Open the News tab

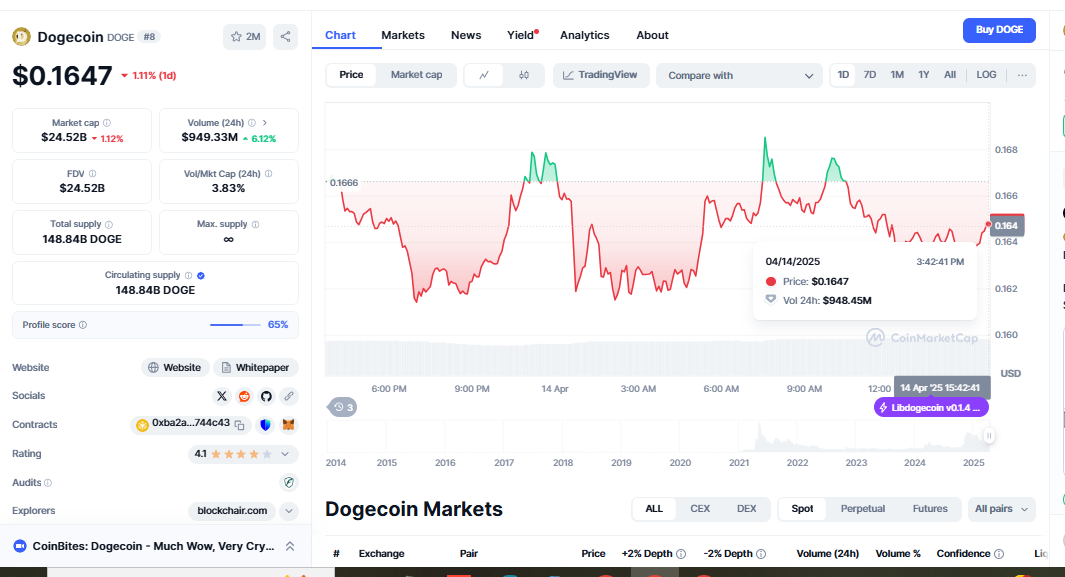(466, 35)
